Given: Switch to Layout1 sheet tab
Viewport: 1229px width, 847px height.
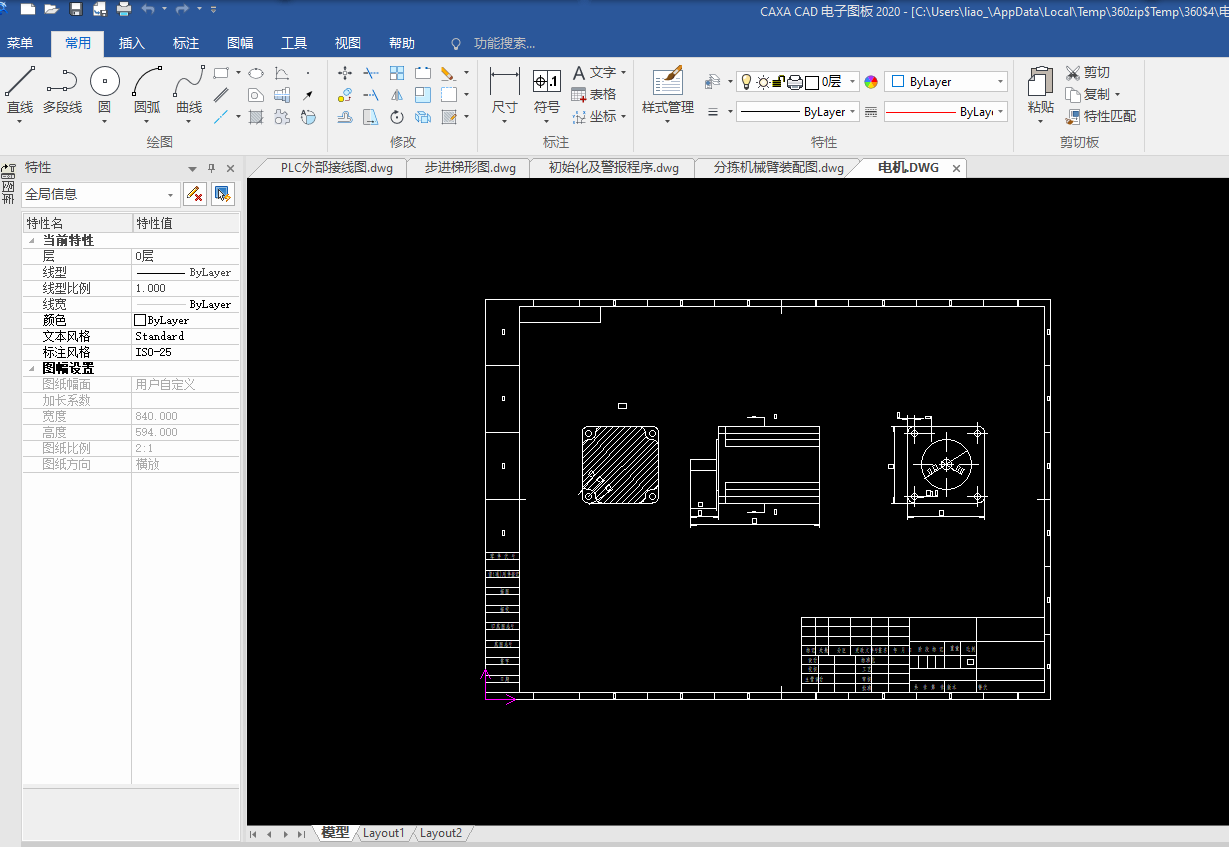Looking at the screenshot, I should 384,833.
